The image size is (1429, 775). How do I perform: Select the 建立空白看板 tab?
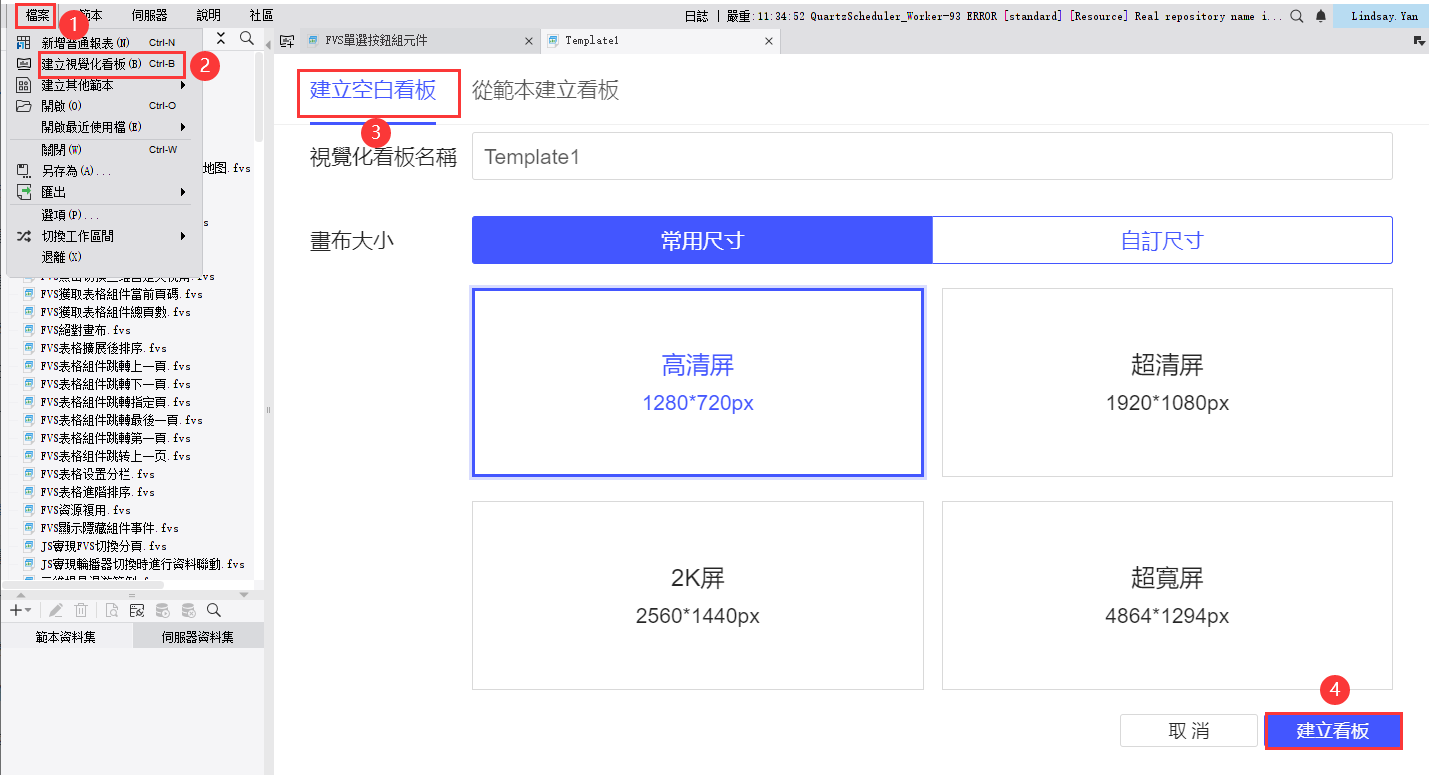click(x=373, y=90)
